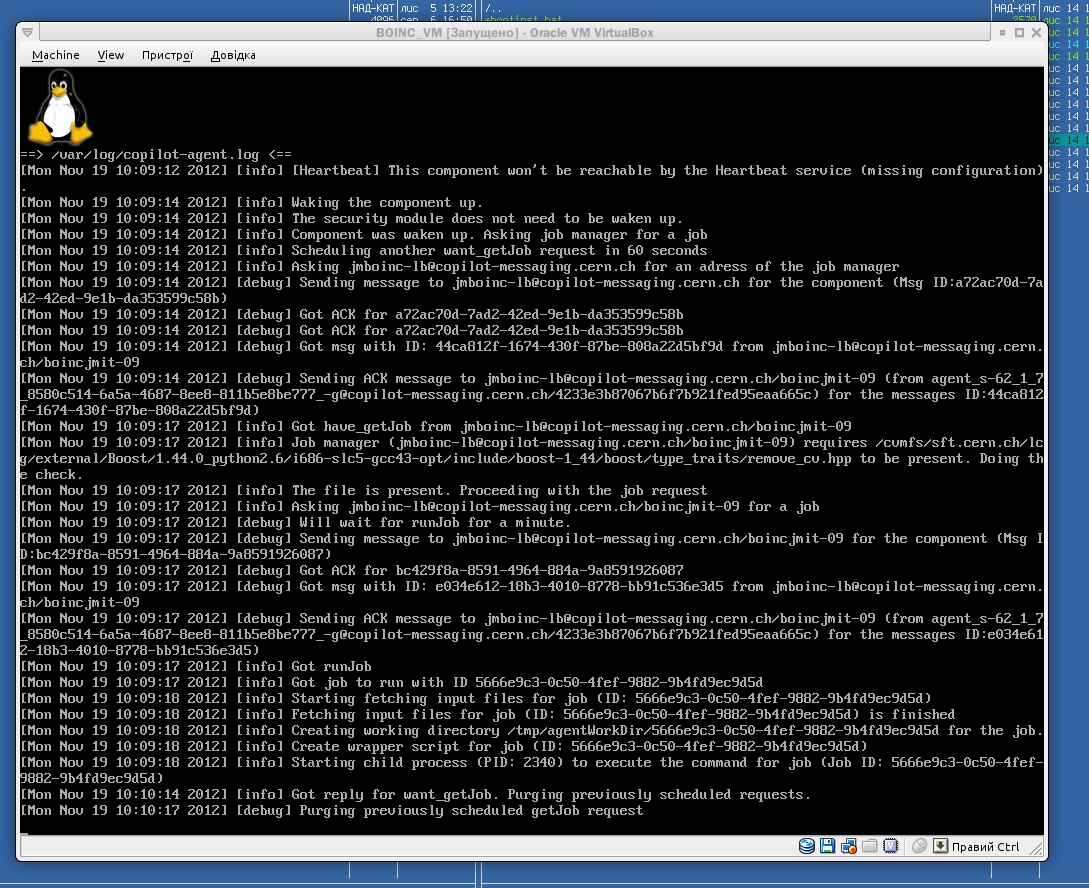1089x888 pixels.
Task: Click the shared folders status icon
Action: [870, 846]
